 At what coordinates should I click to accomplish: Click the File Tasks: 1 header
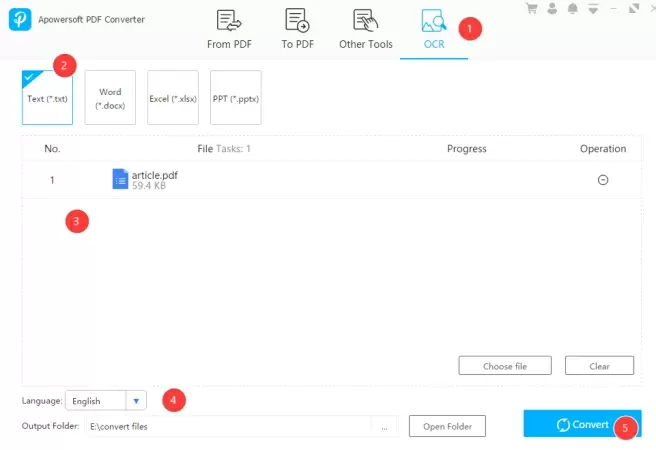224,148
